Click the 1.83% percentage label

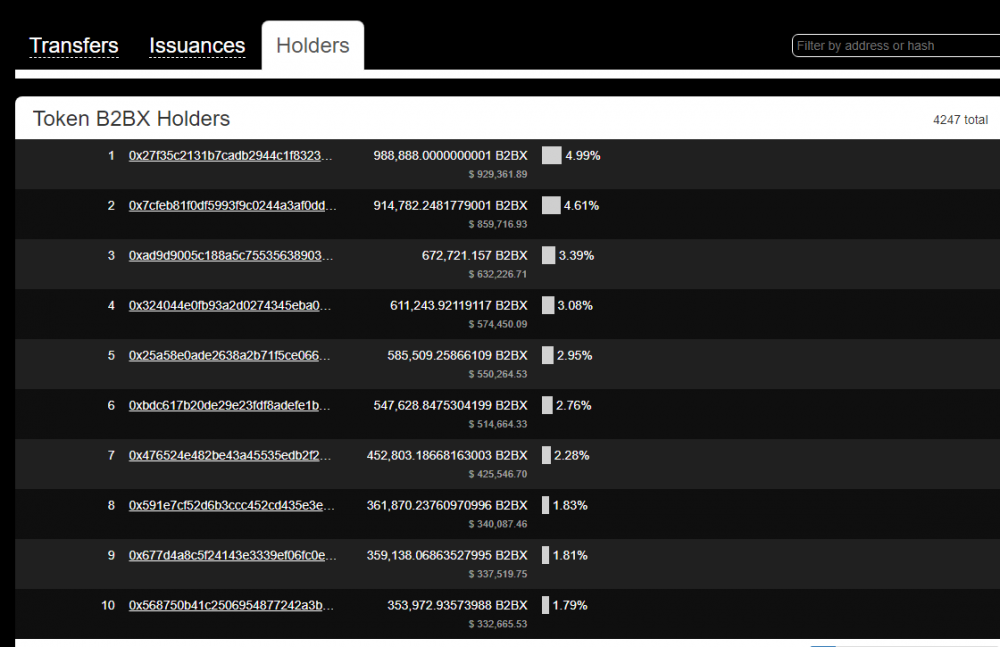coord(570,505)
